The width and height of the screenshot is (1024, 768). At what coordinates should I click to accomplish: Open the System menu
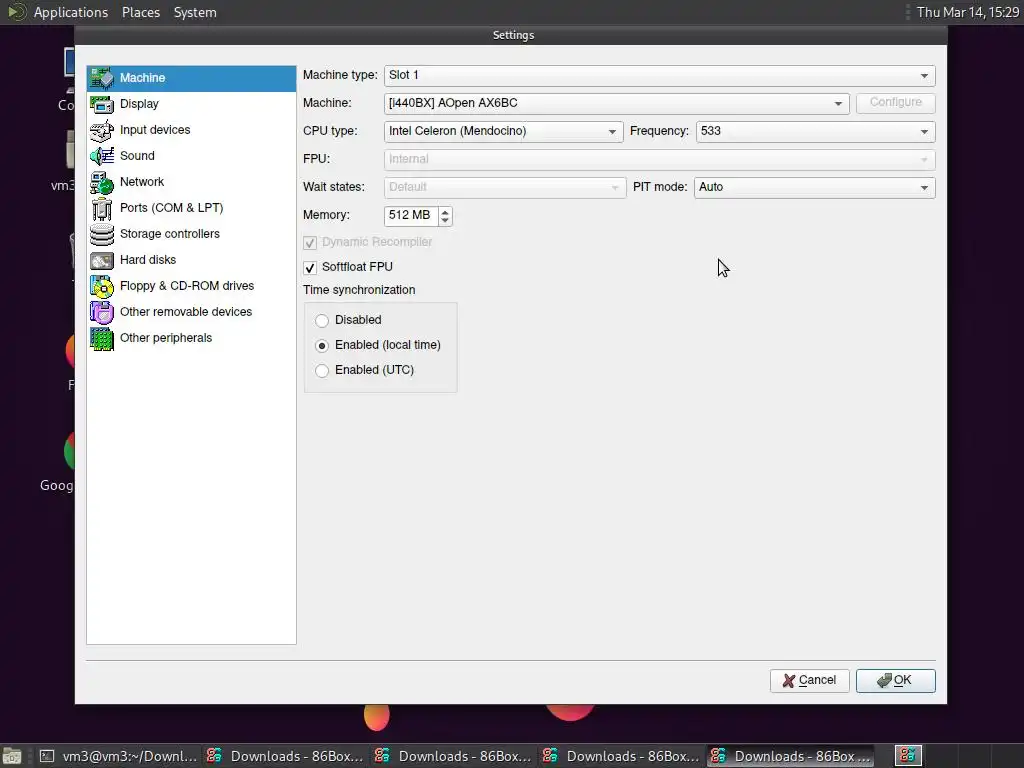[195, 12]
